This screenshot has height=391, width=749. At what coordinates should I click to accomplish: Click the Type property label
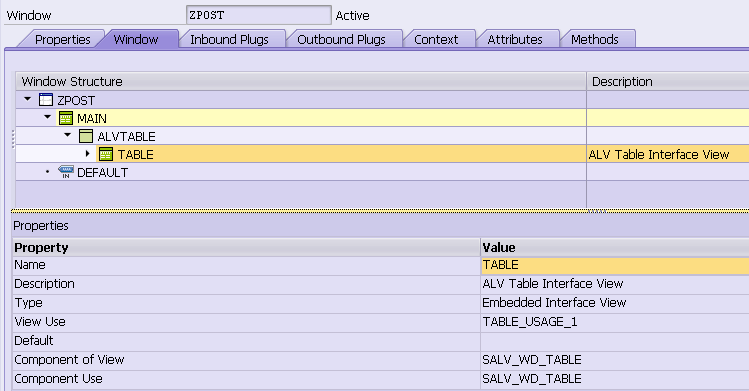(28, 303)
